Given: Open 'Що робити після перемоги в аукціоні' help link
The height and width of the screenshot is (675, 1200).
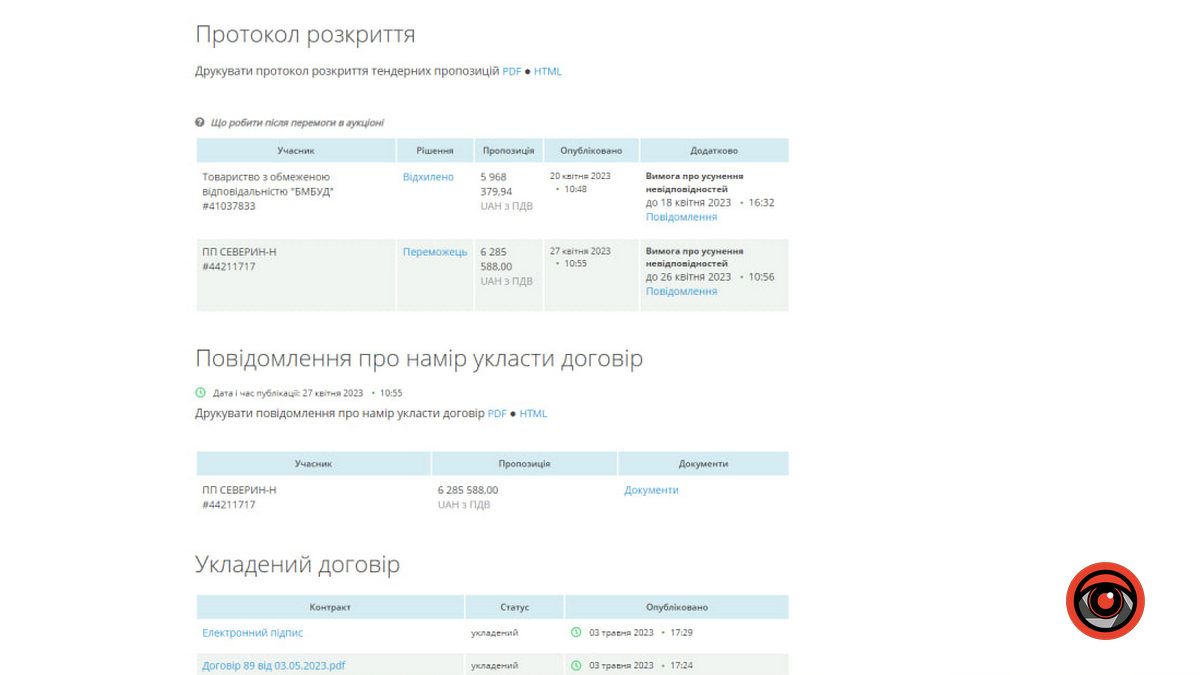Looking at the screenshot, I should (x=297, y=123).
